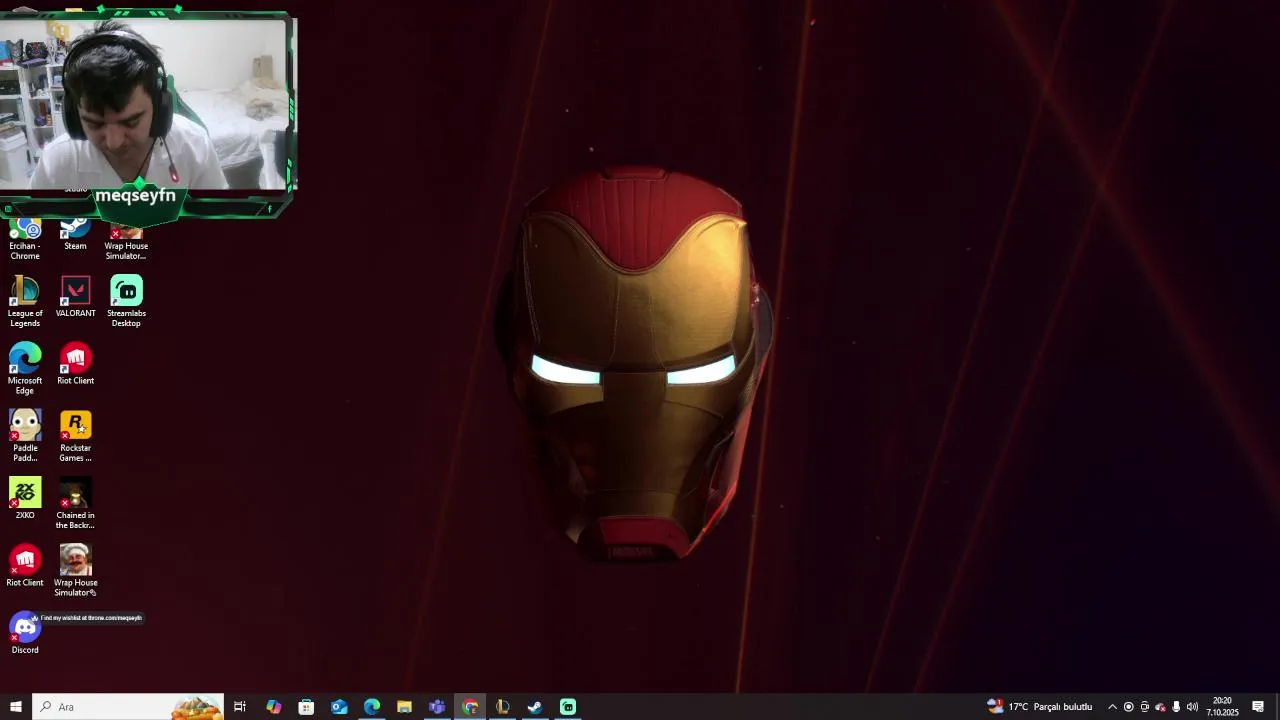This screenshot has width=1280, height=720.
Task: Open League of Legends from the taskbar
Action: [502, 707]
